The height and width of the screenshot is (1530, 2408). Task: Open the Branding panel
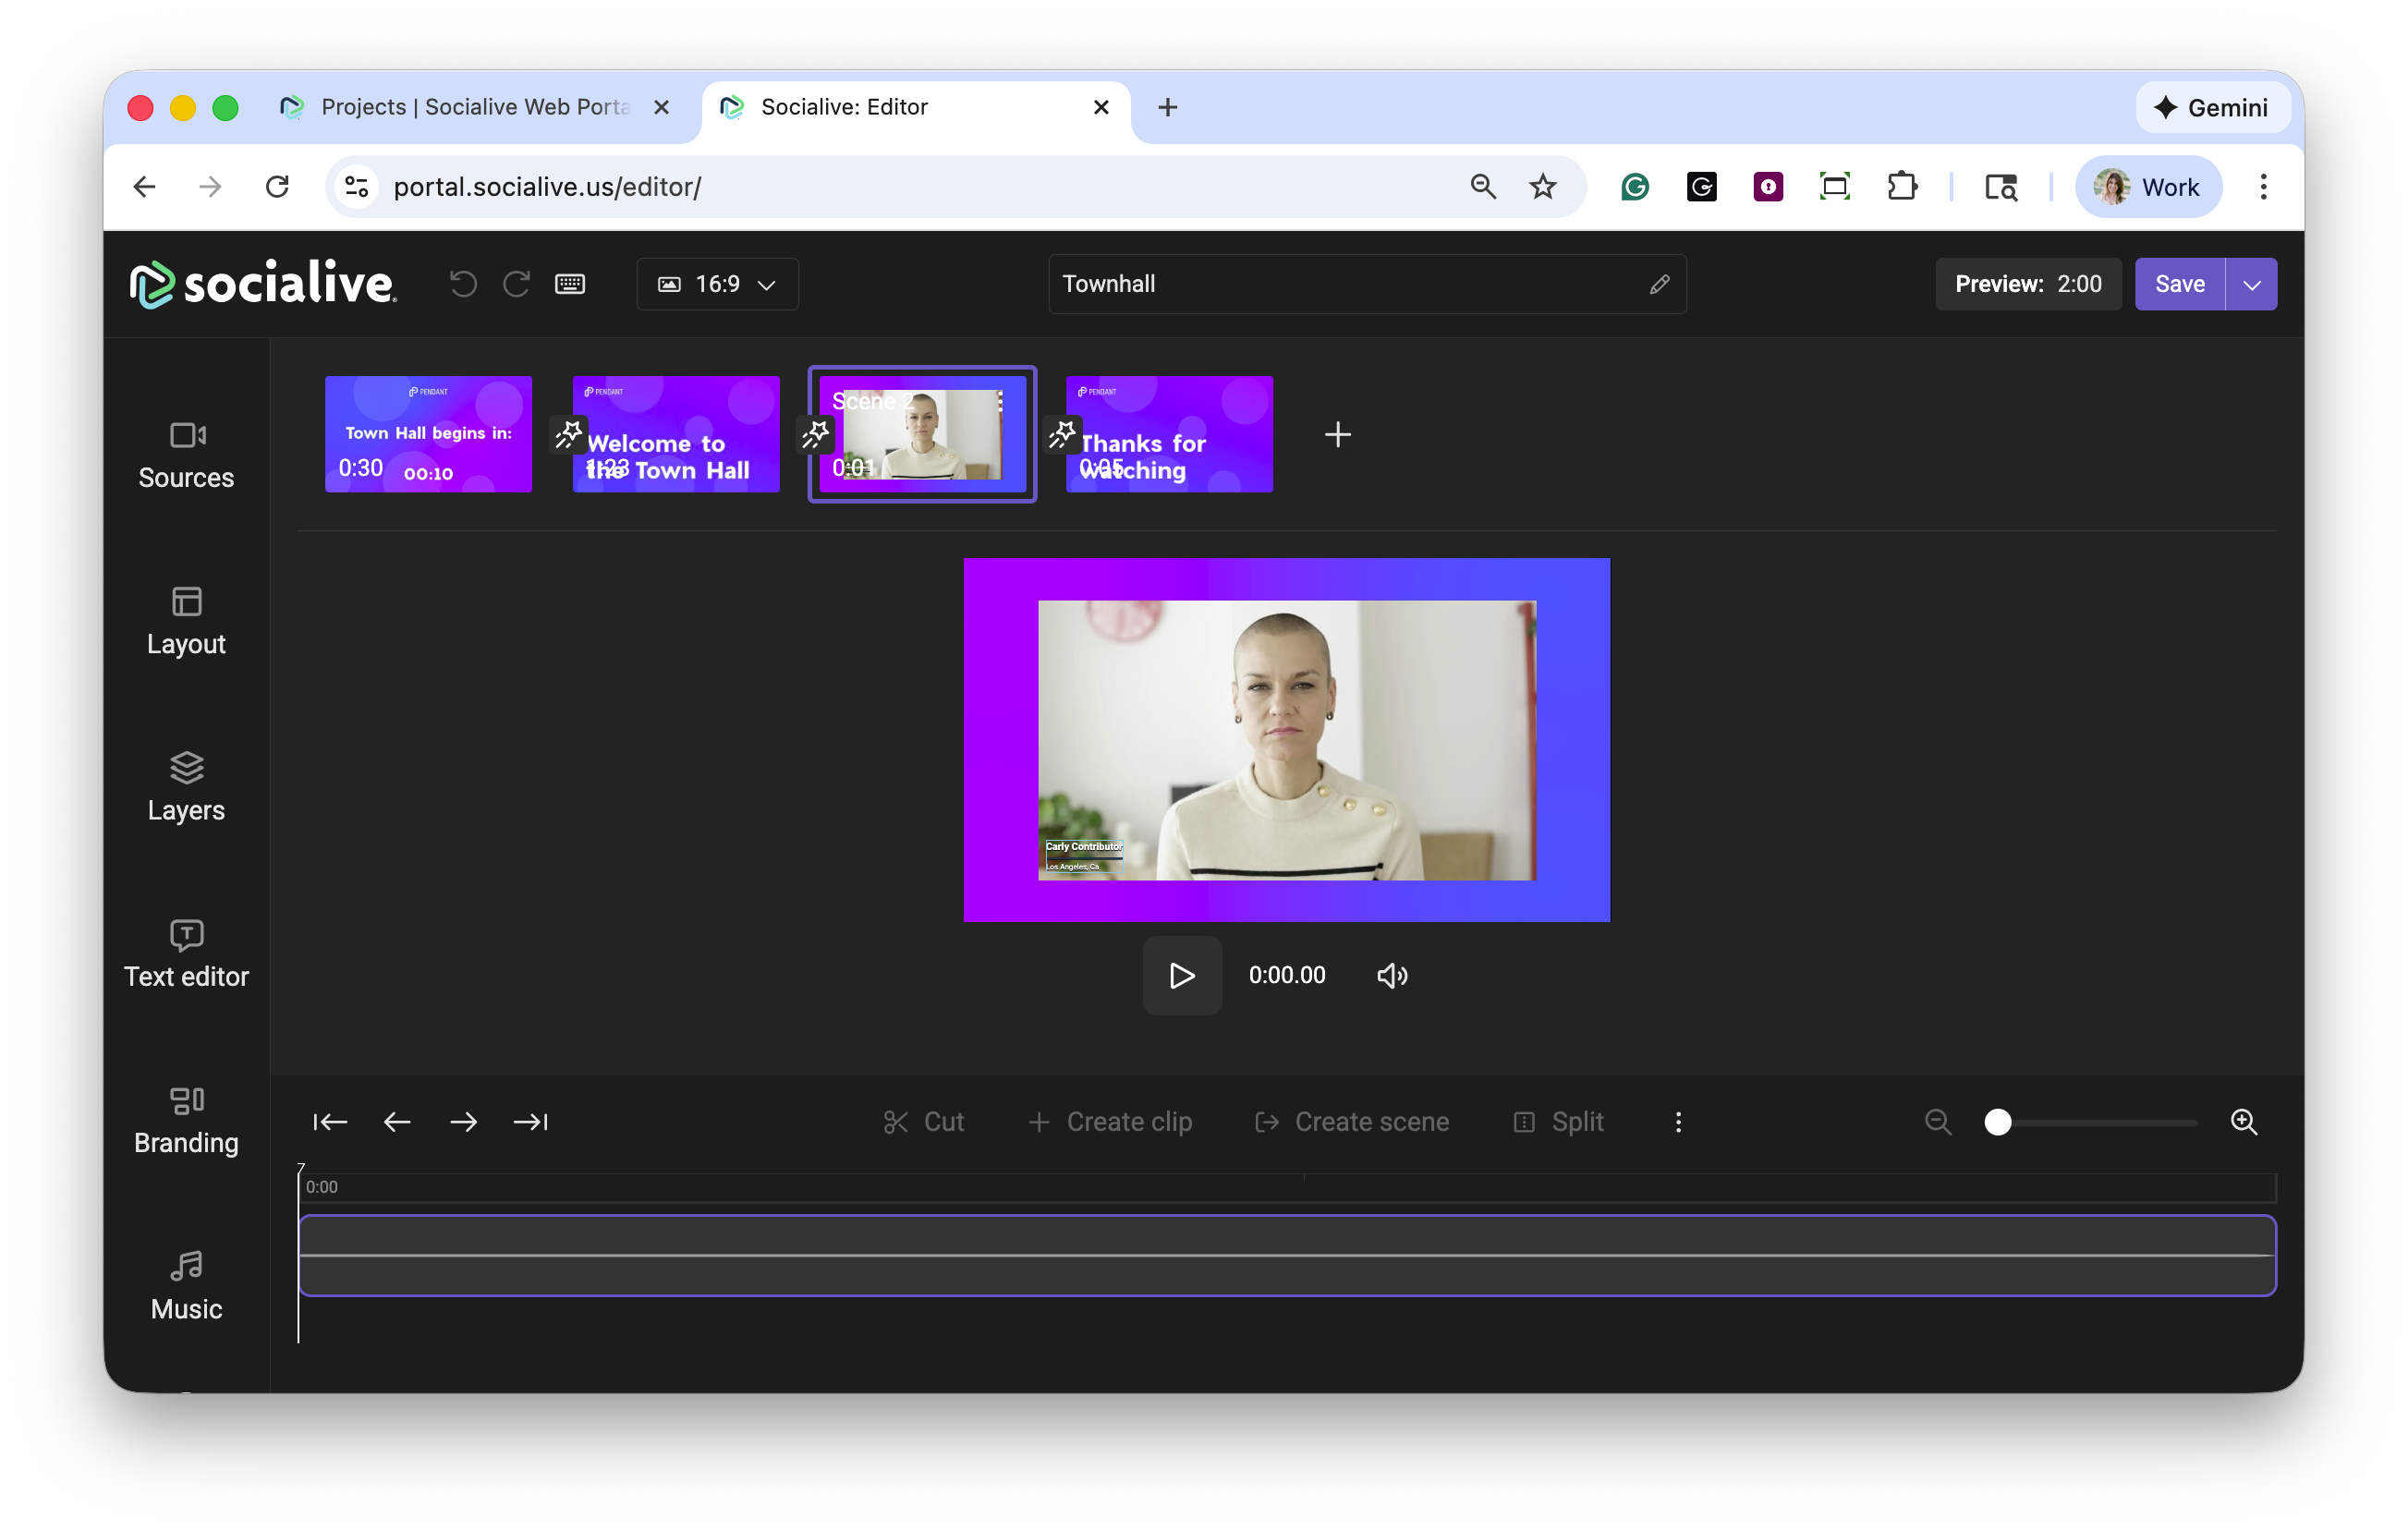(186, 1120)
